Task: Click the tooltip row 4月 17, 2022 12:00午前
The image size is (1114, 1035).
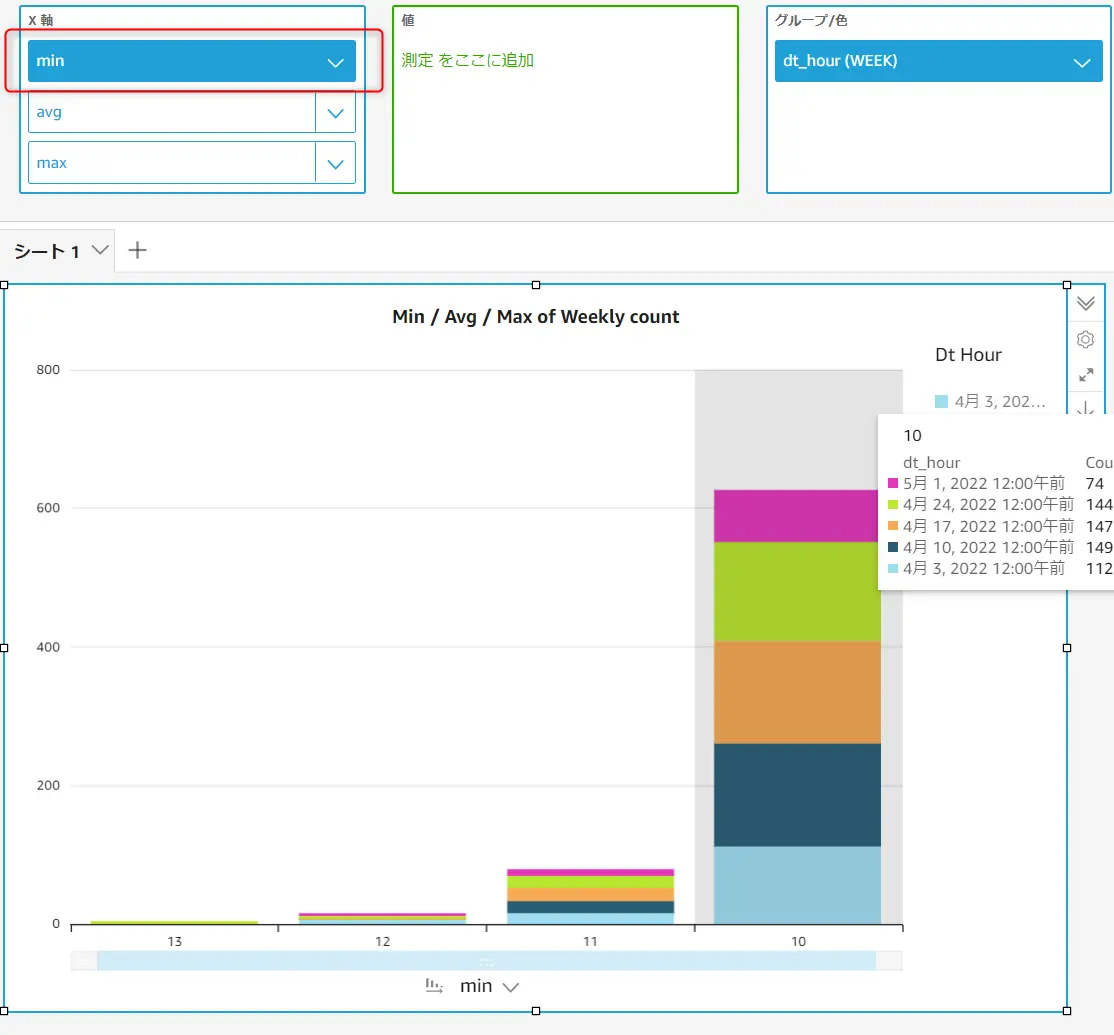Action: click(988, 526)
